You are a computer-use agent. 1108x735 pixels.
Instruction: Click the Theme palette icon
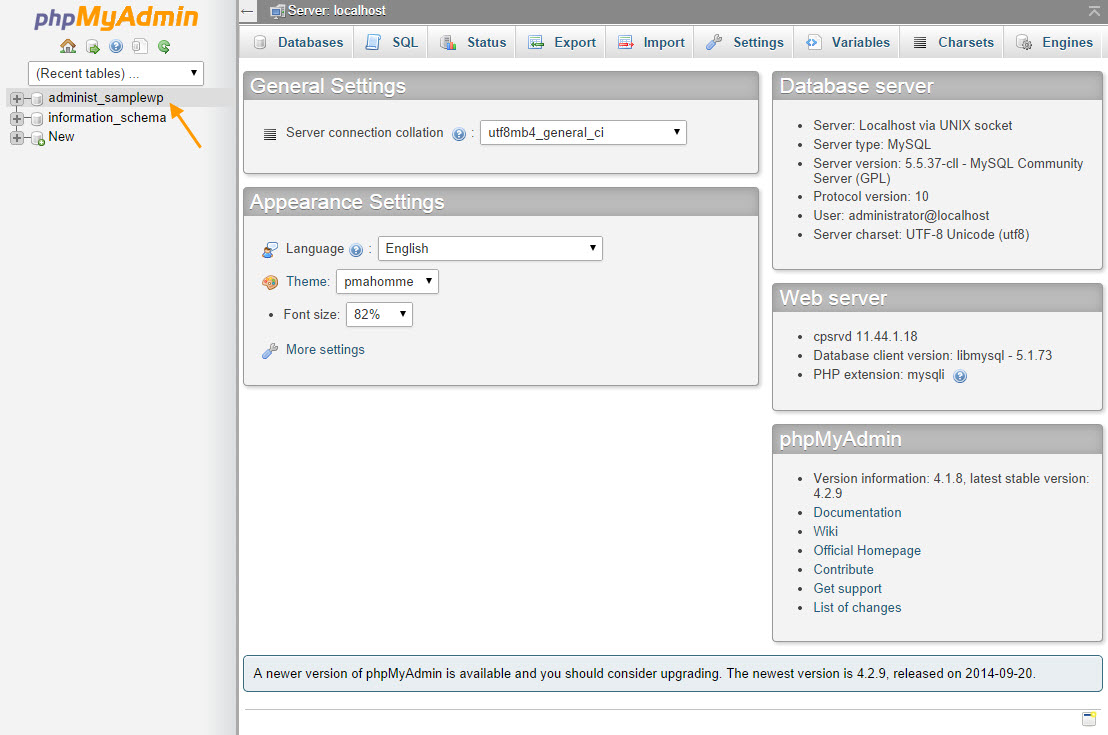270,282
